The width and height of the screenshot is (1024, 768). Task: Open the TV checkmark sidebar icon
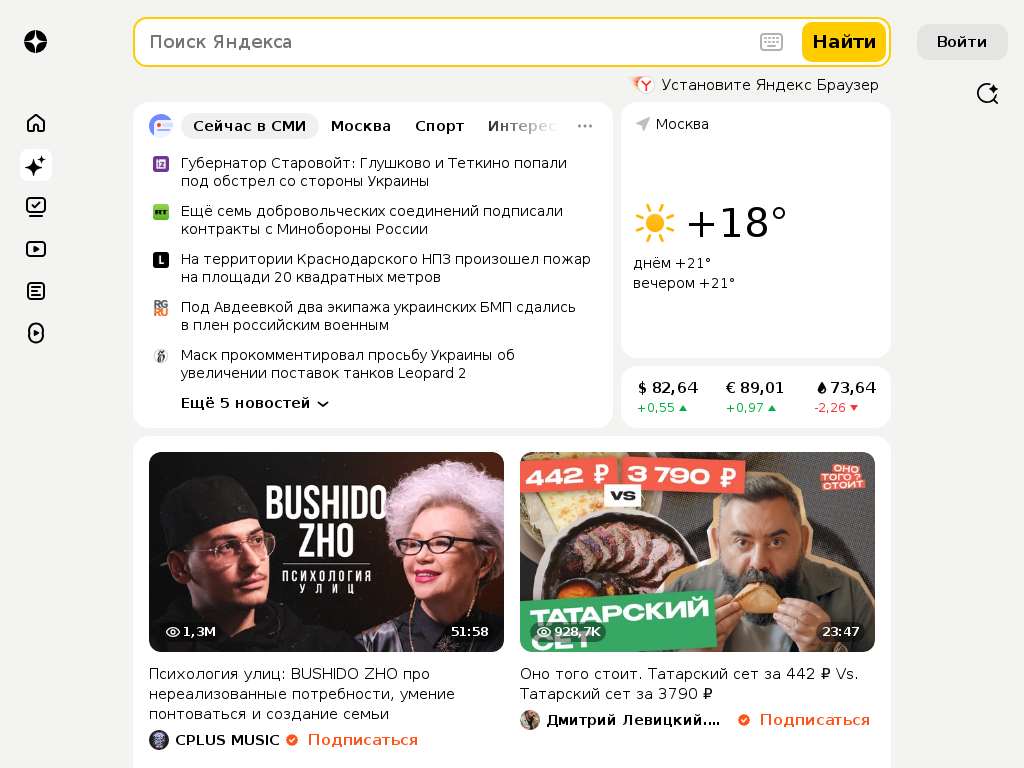click(x=36, y=207)
